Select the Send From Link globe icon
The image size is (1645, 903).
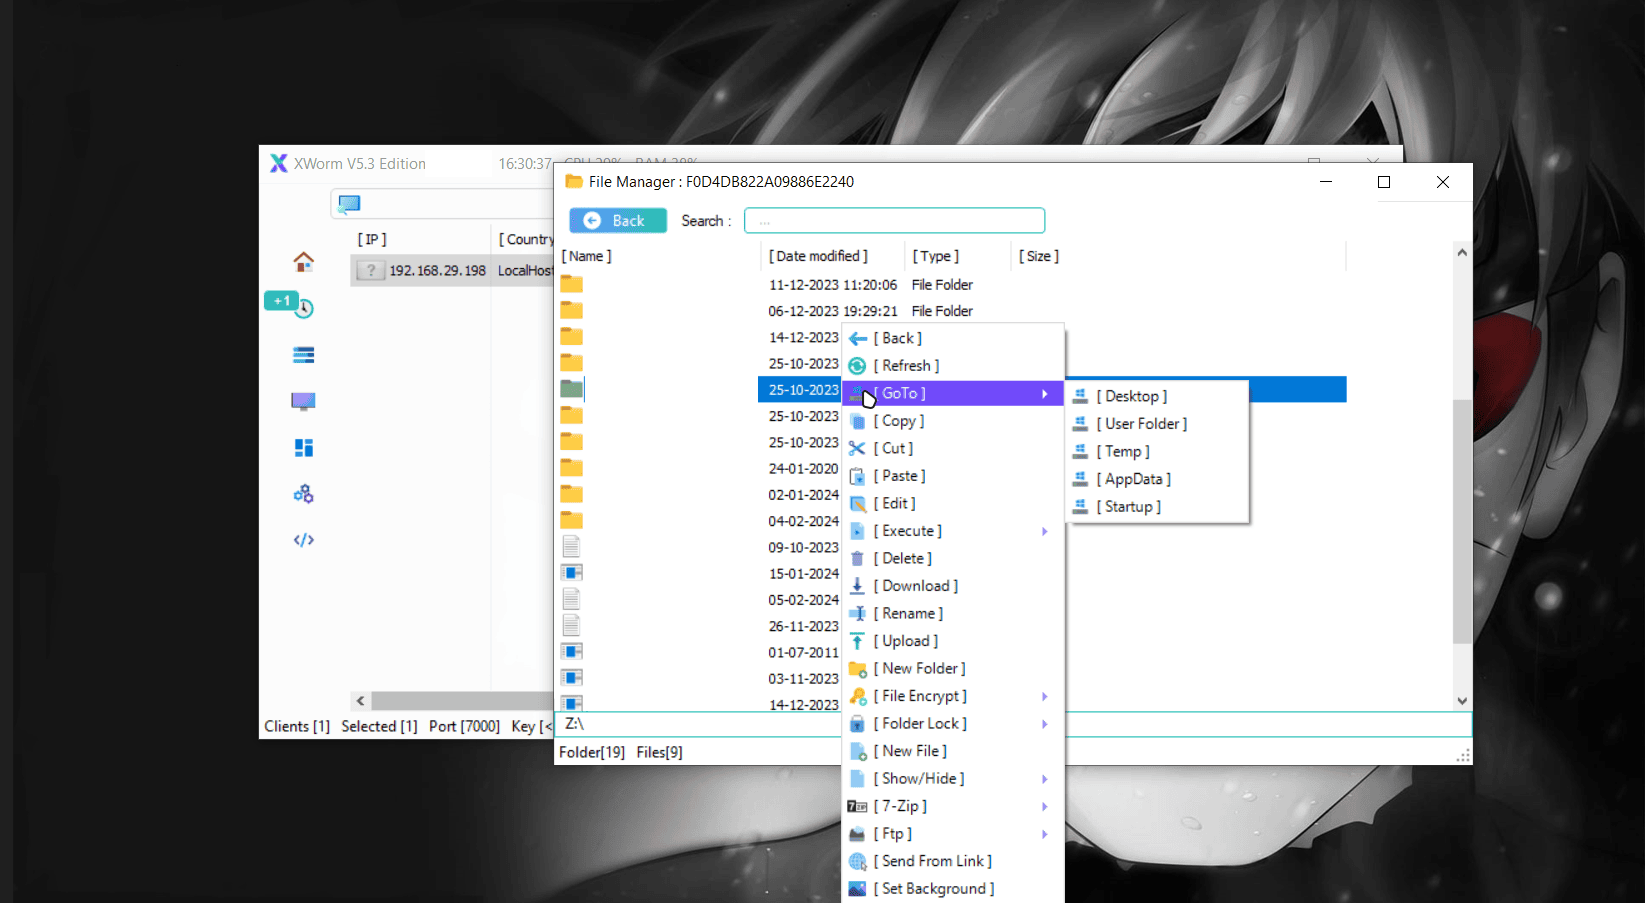[858, 861]
